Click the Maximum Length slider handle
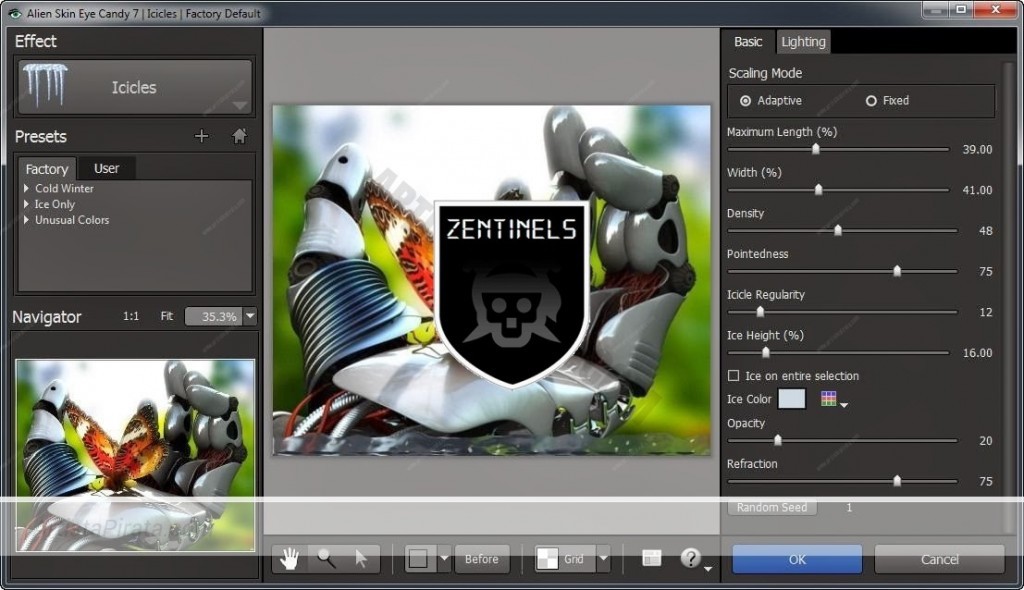The image size is (1024, 590). click(816, 149)
